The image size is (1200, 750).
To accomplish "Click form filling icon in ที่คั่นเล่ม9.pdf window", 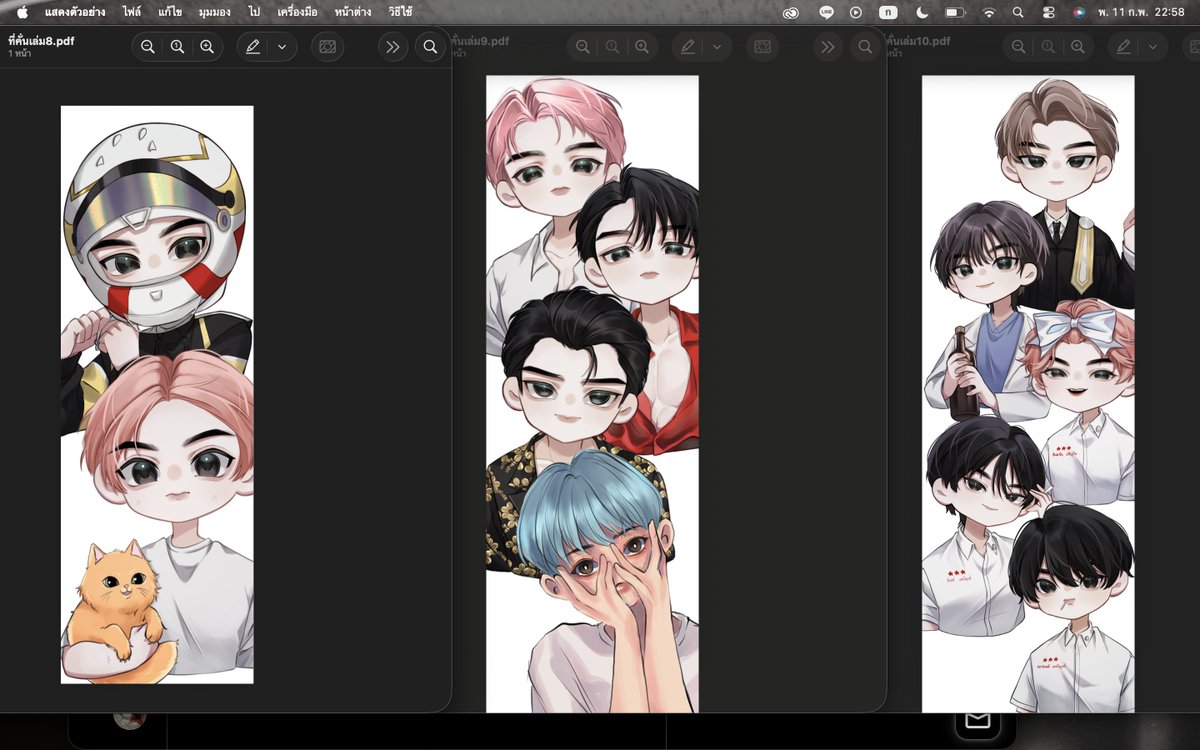I will [761, 47].
